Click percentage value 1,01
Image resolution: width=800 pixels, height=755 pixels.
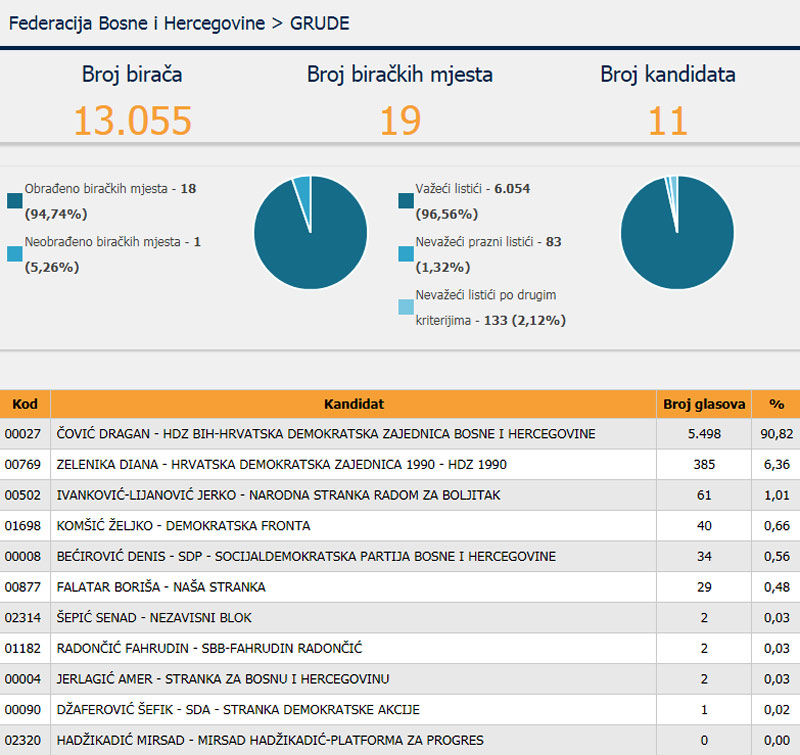pyautogui.click(x=777, y=495)
